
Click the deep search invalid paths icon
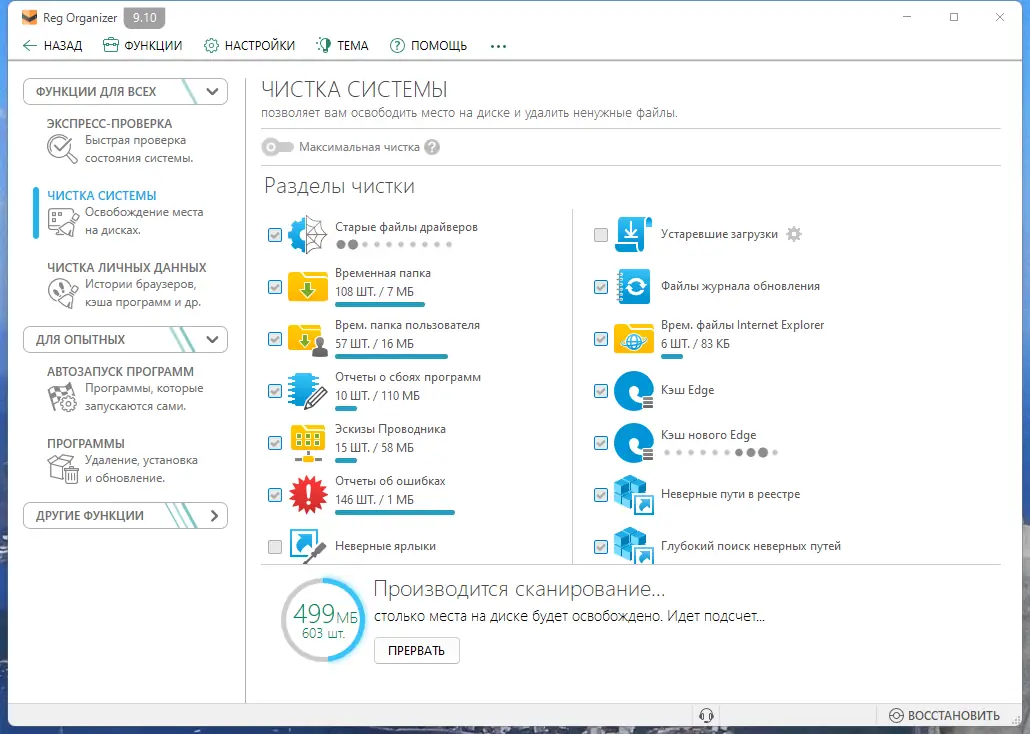pyautogui.click(x=633, y=545)
